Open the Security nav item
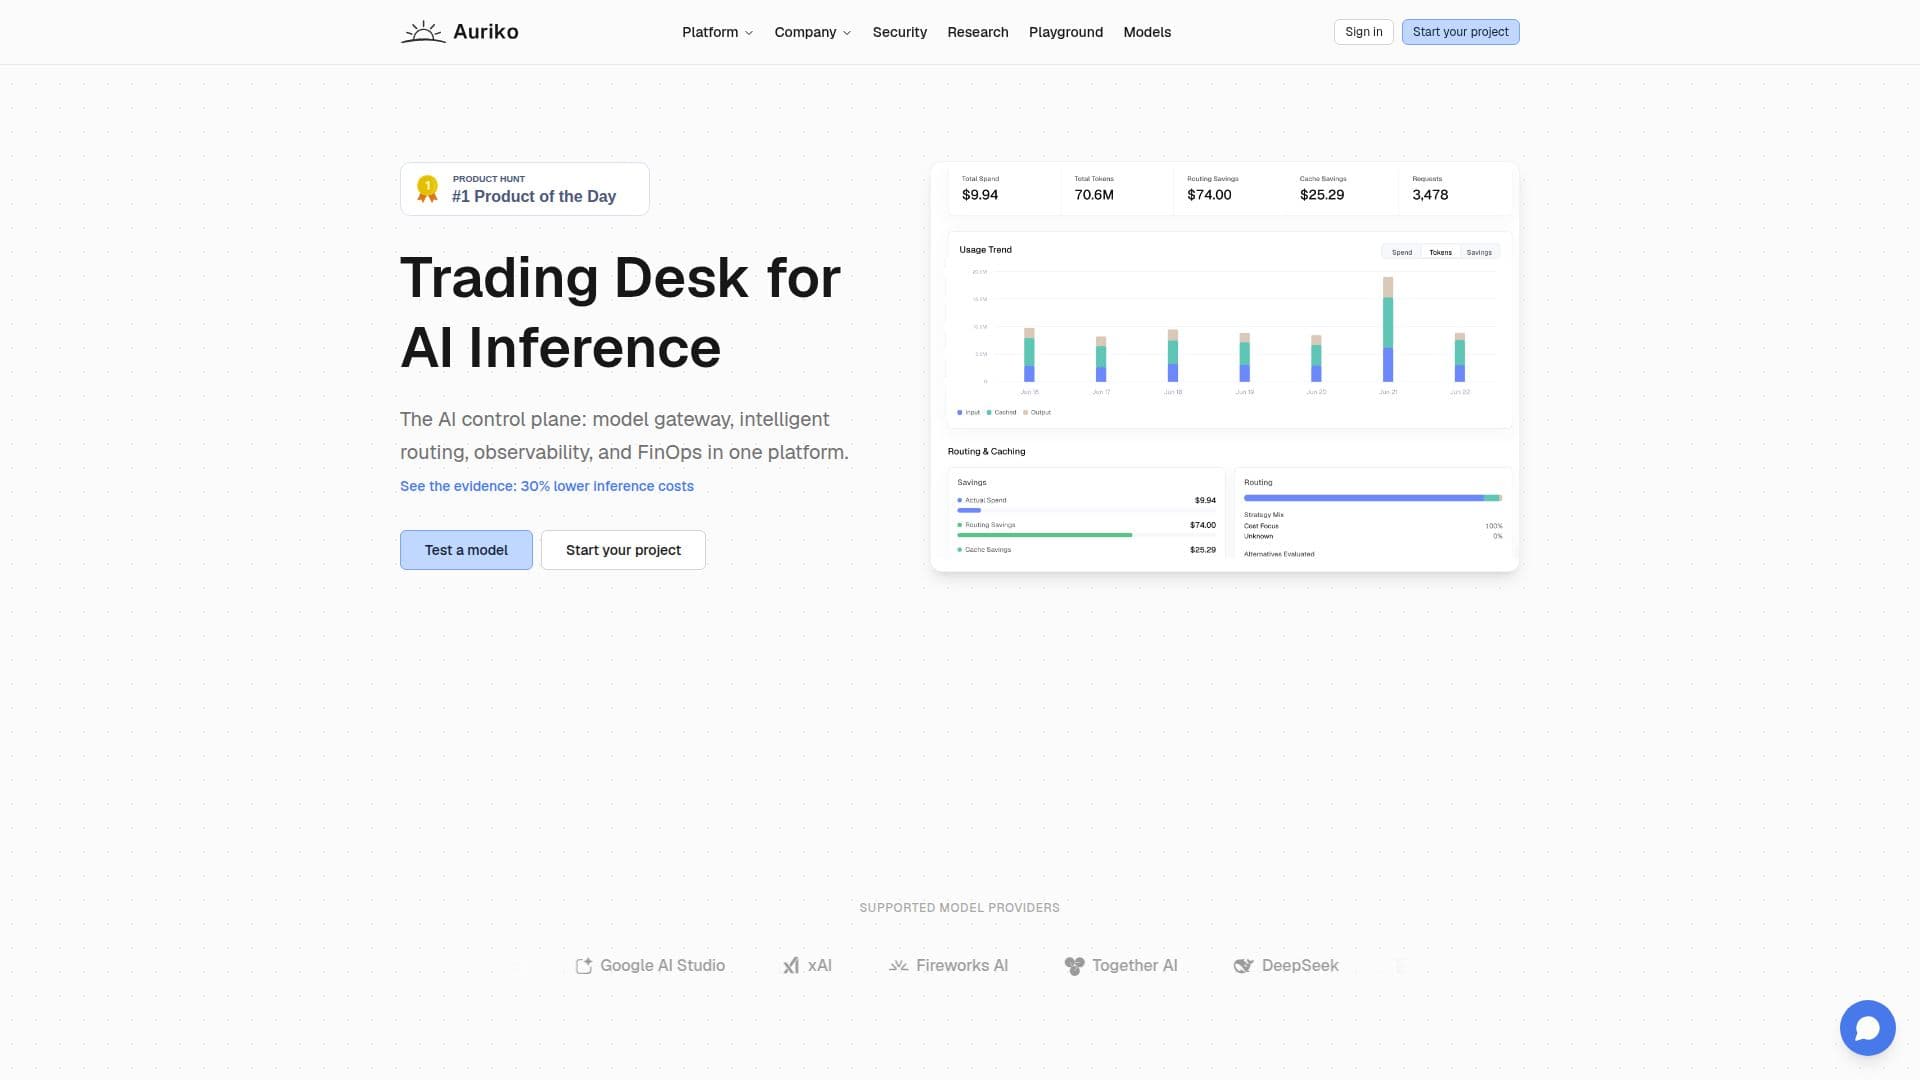Viewport: 1920px width, 1080px height. coord(900,32)
